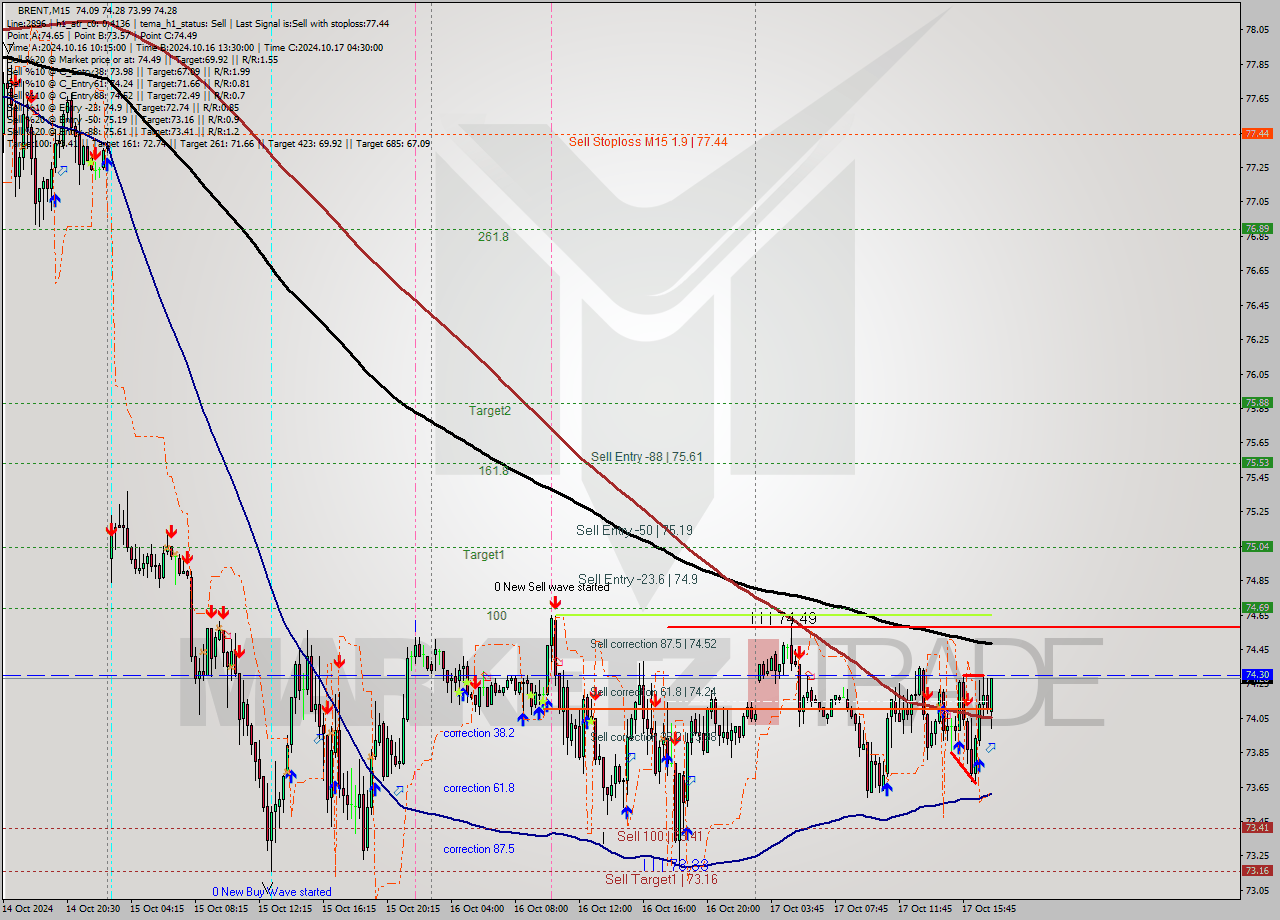Click the '0 New Buy Wave started' label
This screenshot has width=1280, height=920.
tap(271, 892)
